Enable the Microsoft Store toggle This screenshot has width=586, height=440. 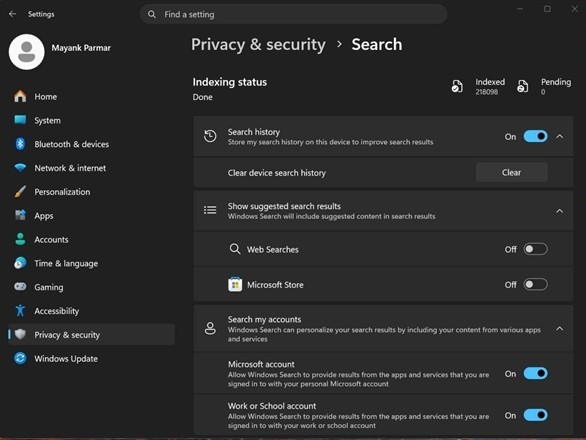tap(535, 284)
